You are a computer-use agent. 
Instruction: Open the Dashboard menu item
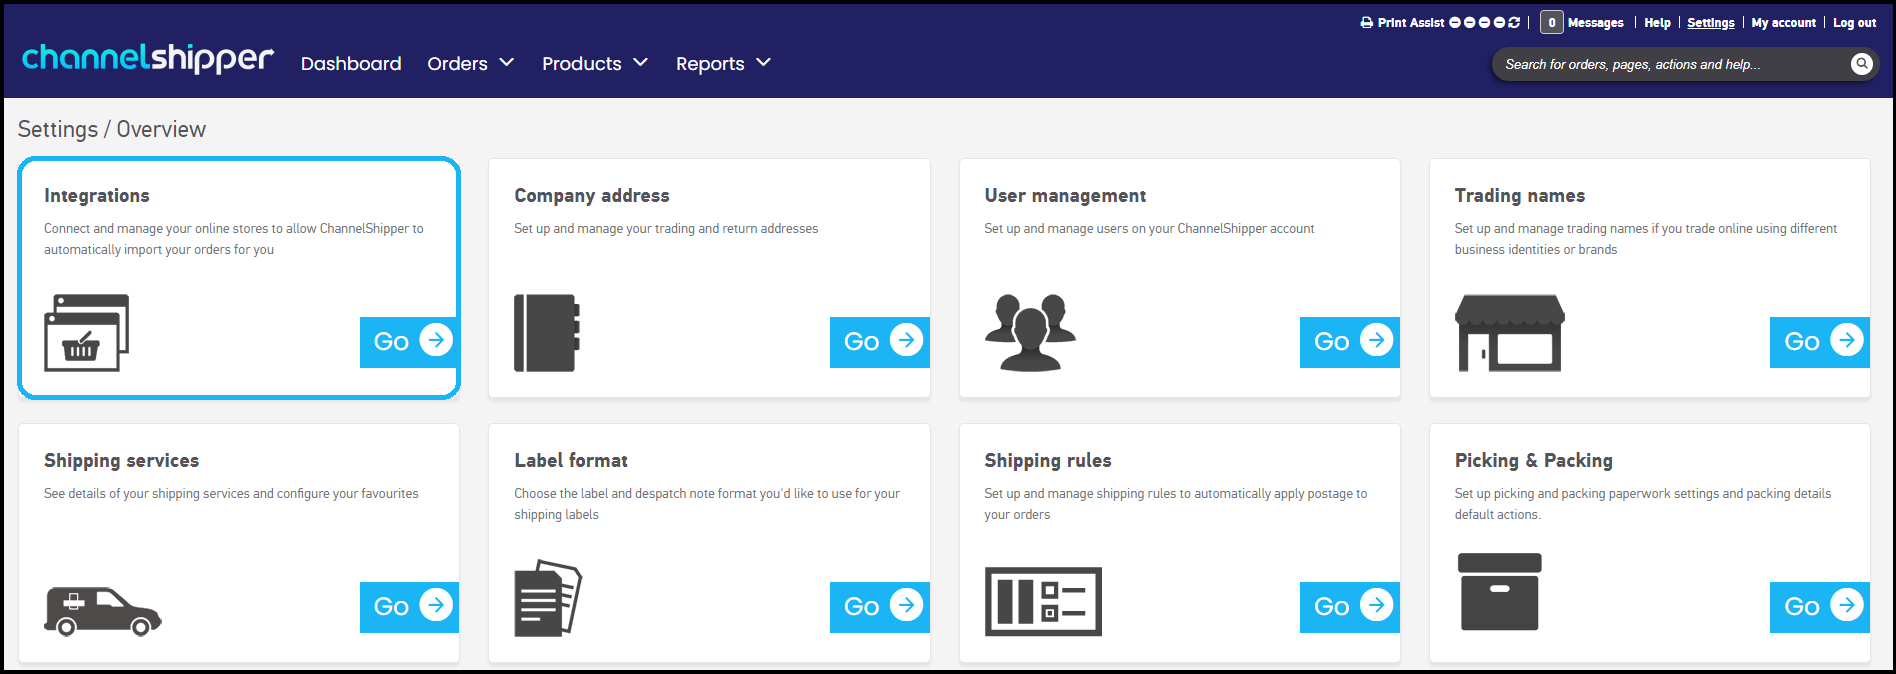351,63
